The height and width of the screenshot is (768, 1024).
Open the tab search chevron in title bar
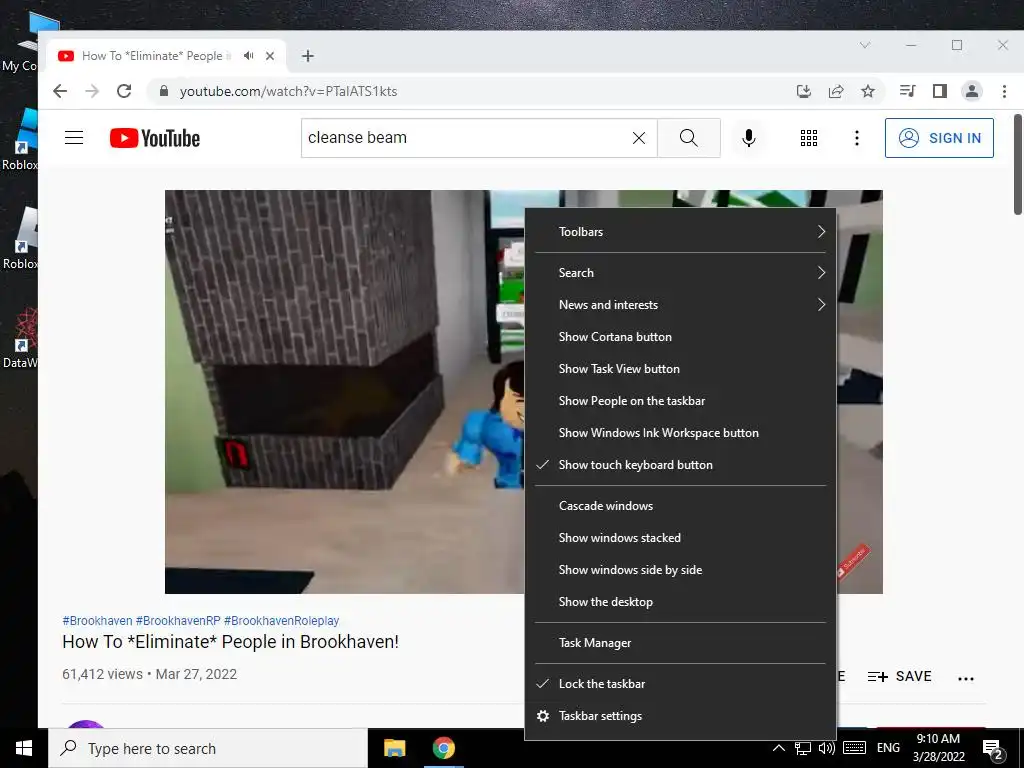point(865,45)
